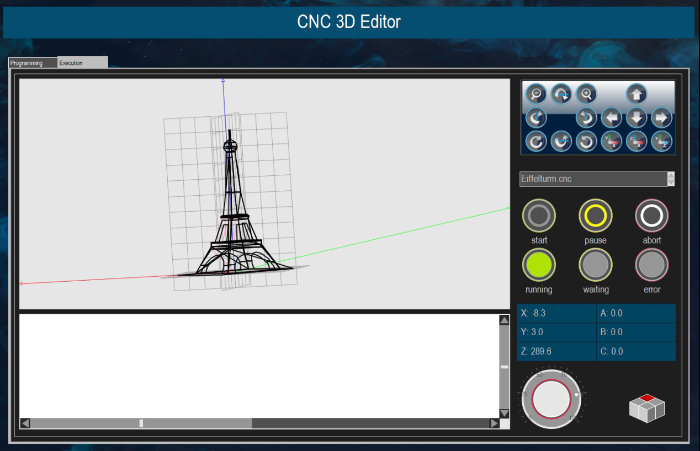The image size is (700, 451).
Task: Pan the 3D view right
Action: [x=661, y=118]
